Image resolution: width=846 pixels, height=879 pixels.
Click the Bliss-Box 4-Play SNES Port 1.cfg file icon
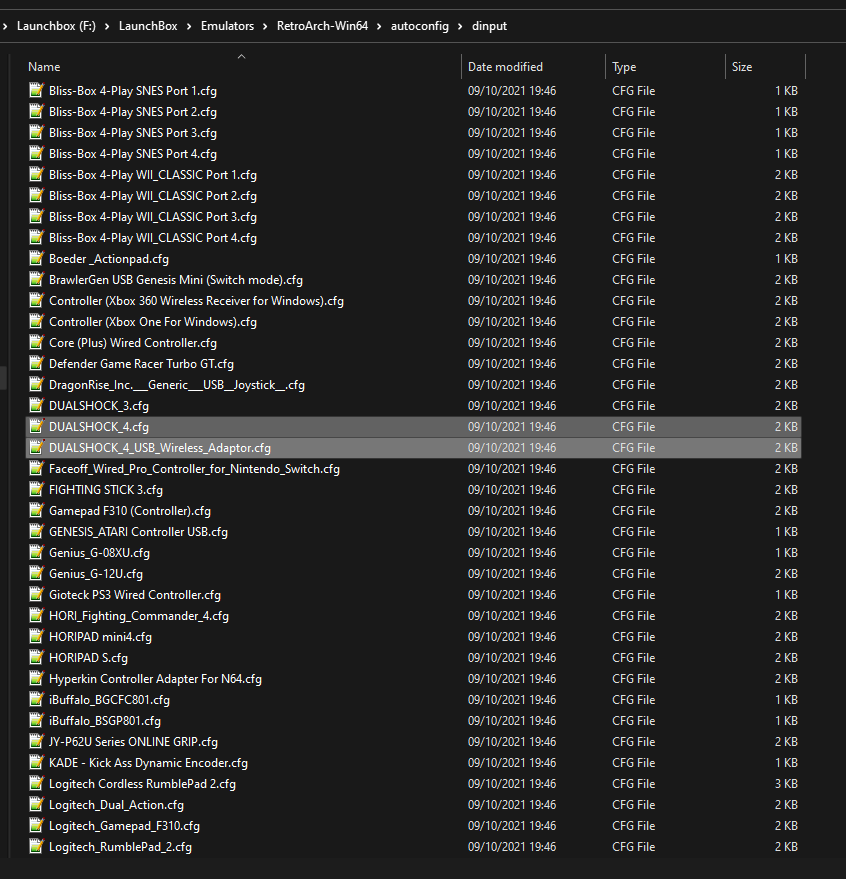coord(36,90)
